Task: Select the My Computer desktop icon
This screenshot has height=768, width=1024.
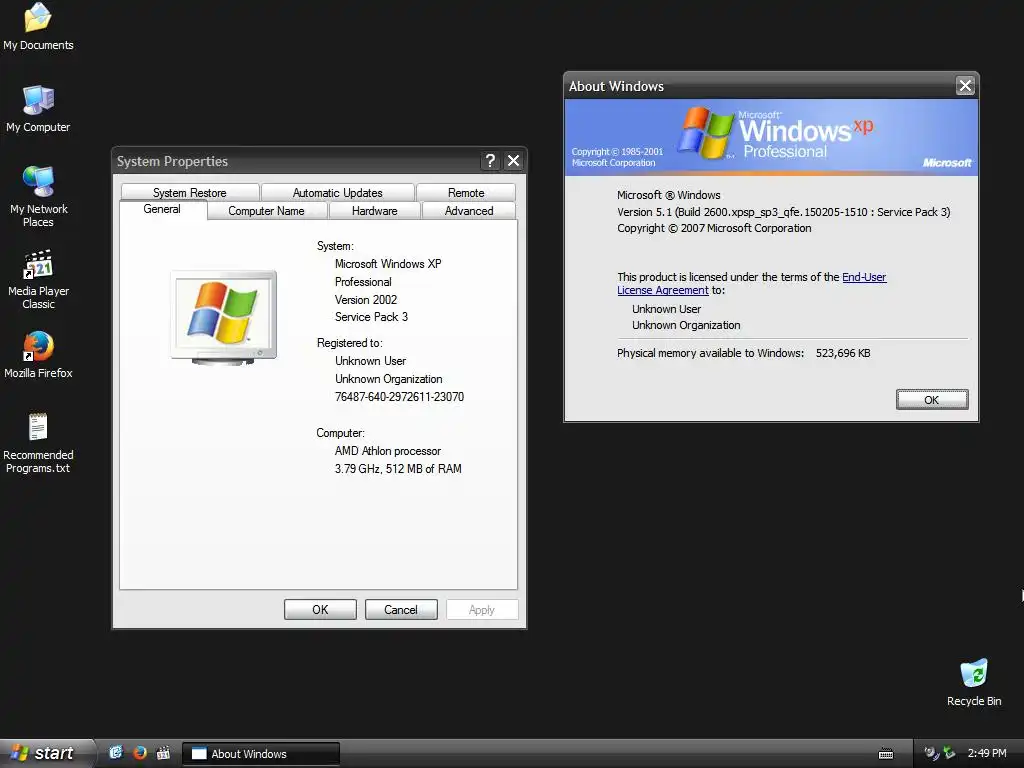Action: click(38, 108)
